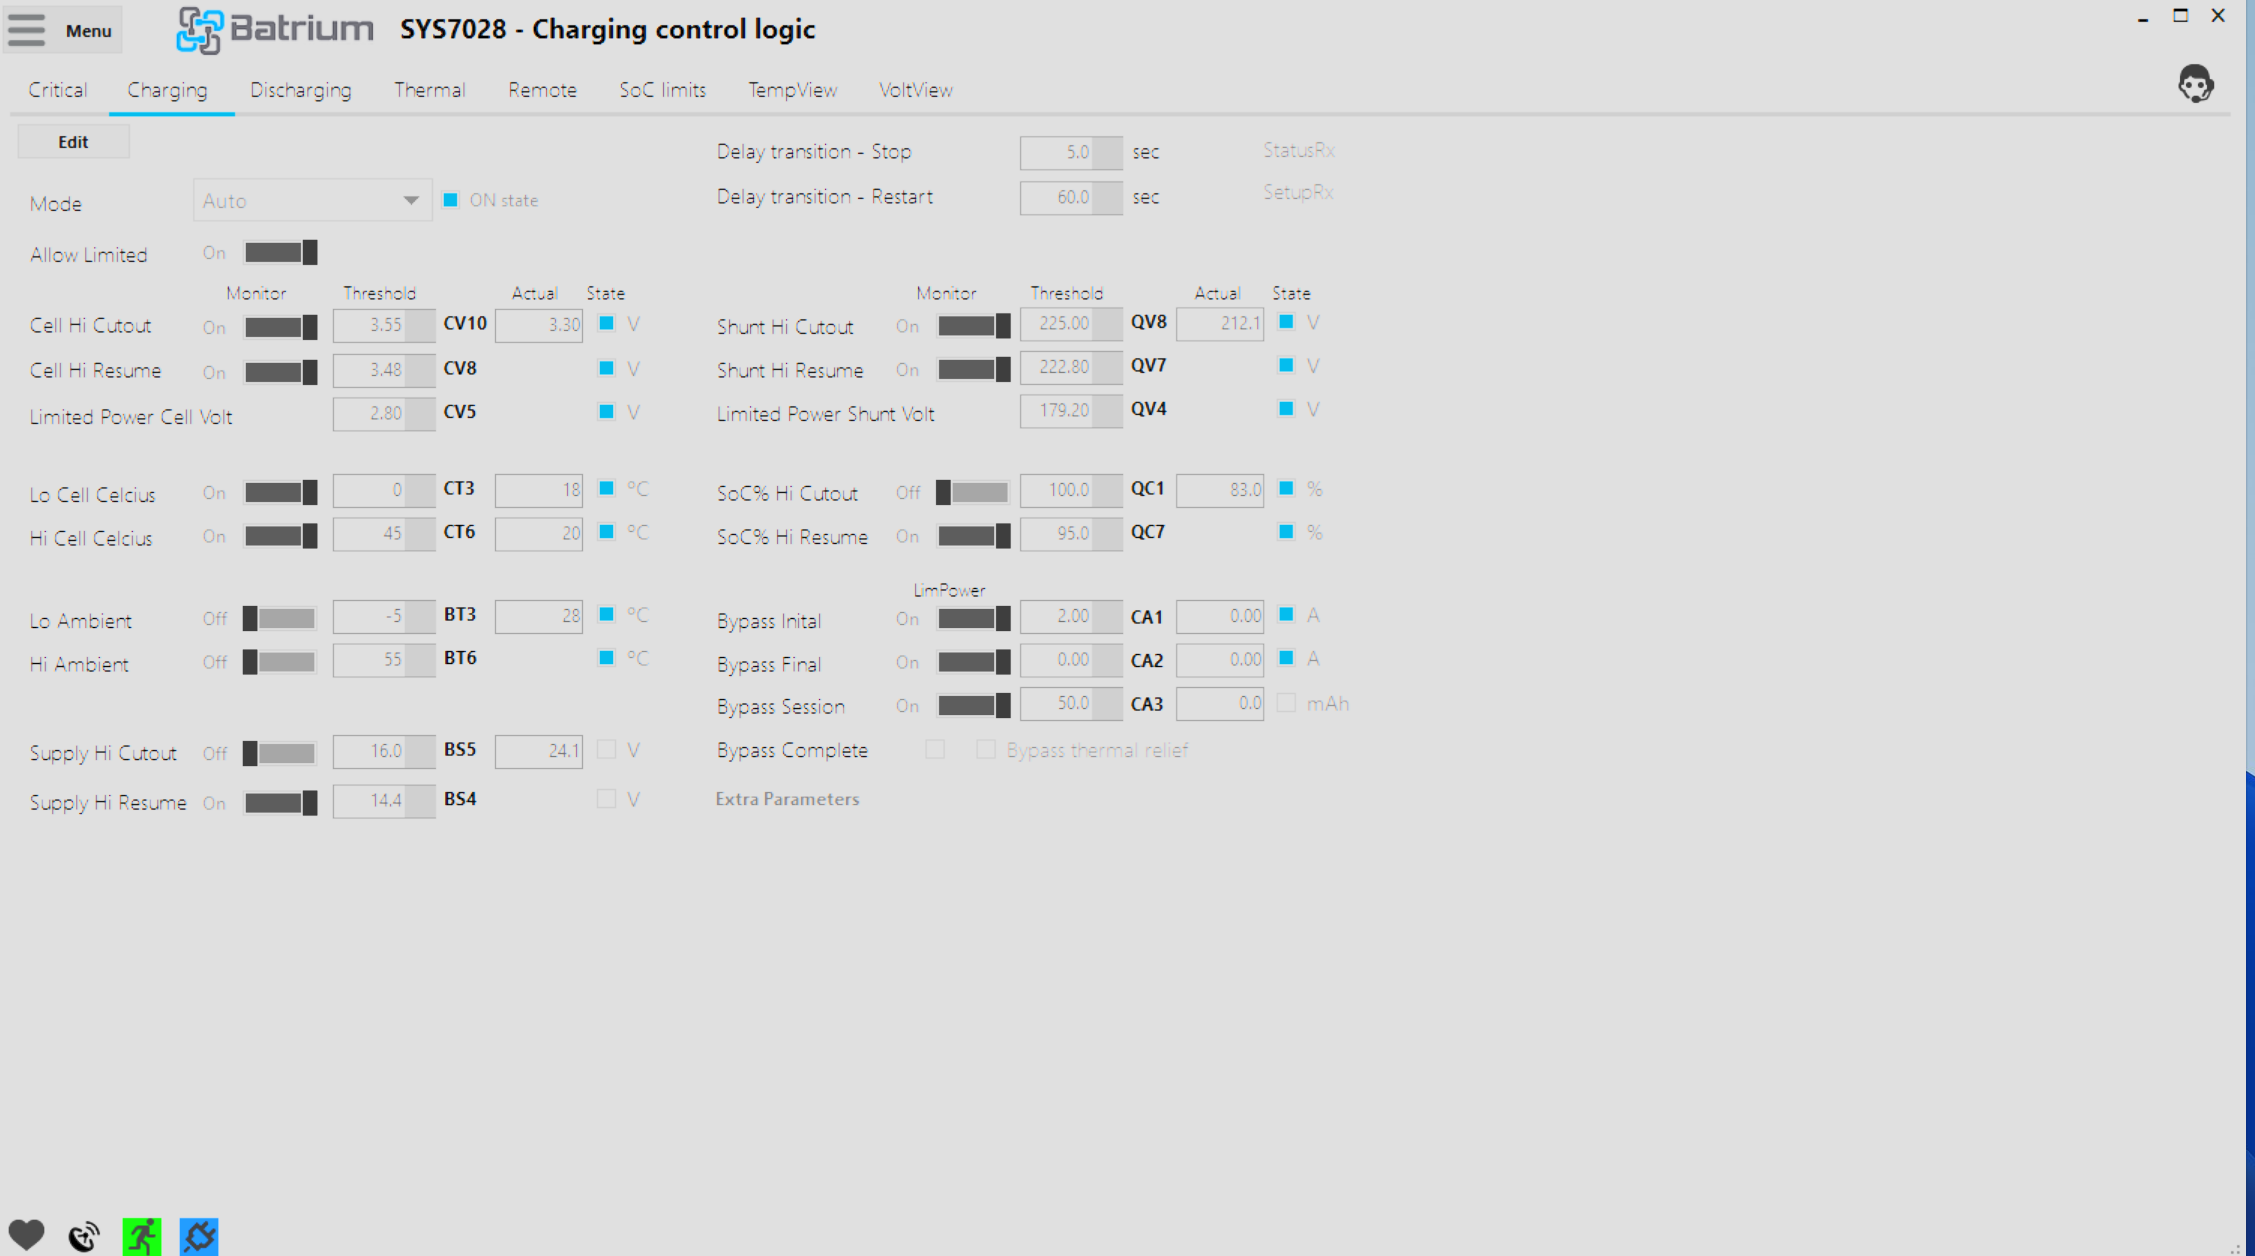The image size is (2255, 1256).
Task: Click the satellite communication status icon
Action: [x=84, y=1236]
